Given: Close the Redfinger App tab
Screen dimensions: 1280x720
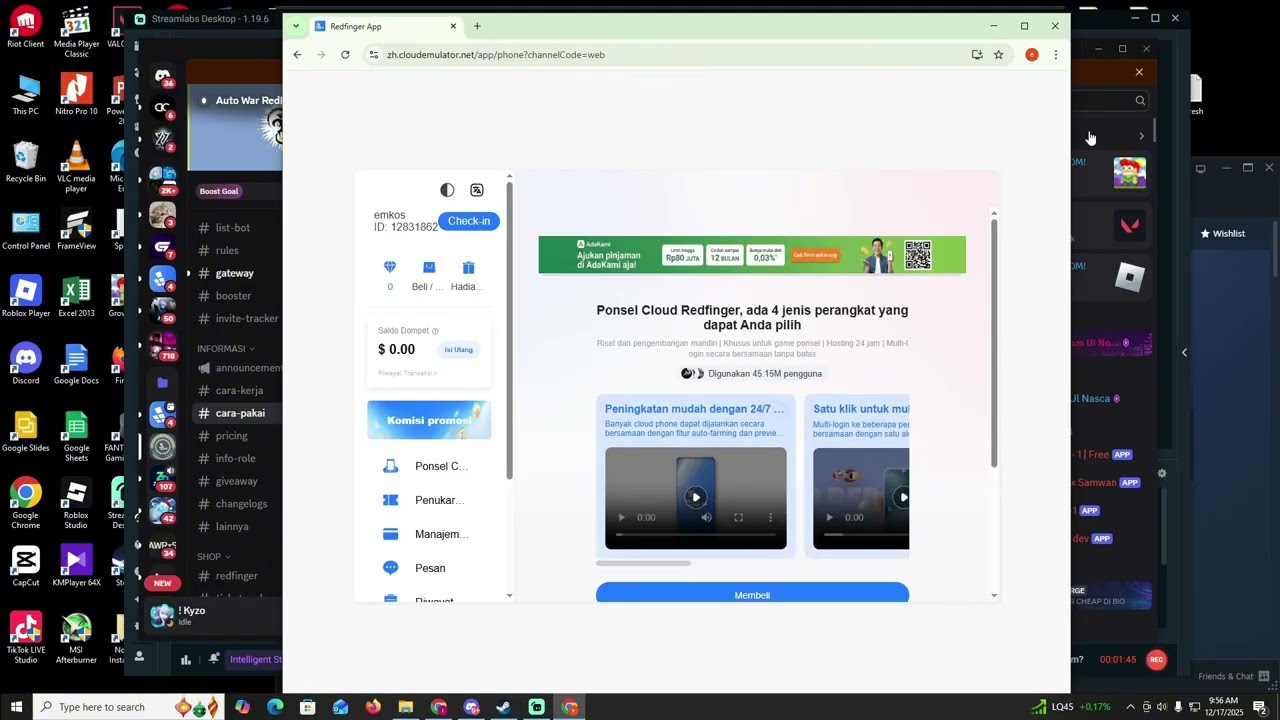Looking at the screenshot, I should tap(453, 26).
